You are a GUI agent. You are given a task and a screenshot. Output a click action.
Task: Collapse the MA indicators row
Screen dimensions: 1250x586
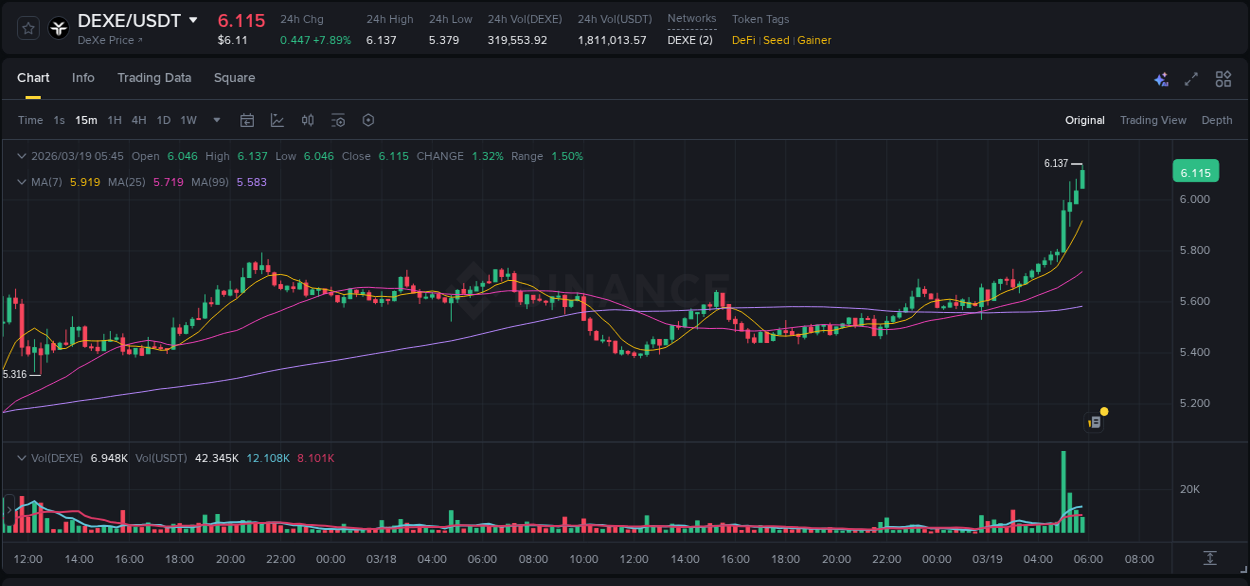pyautogui.click(x=20, y=182)
